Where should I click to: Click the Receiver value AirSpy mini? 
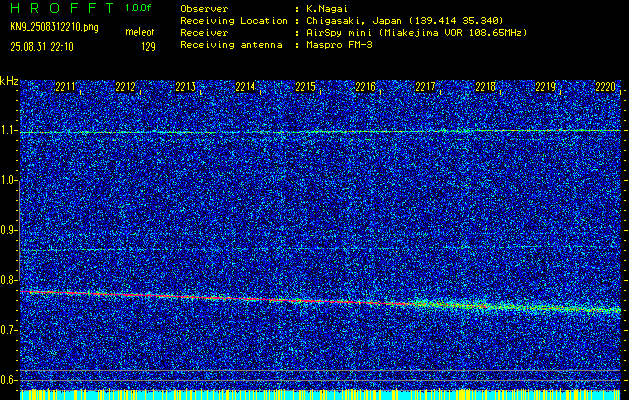click(416, 32)
